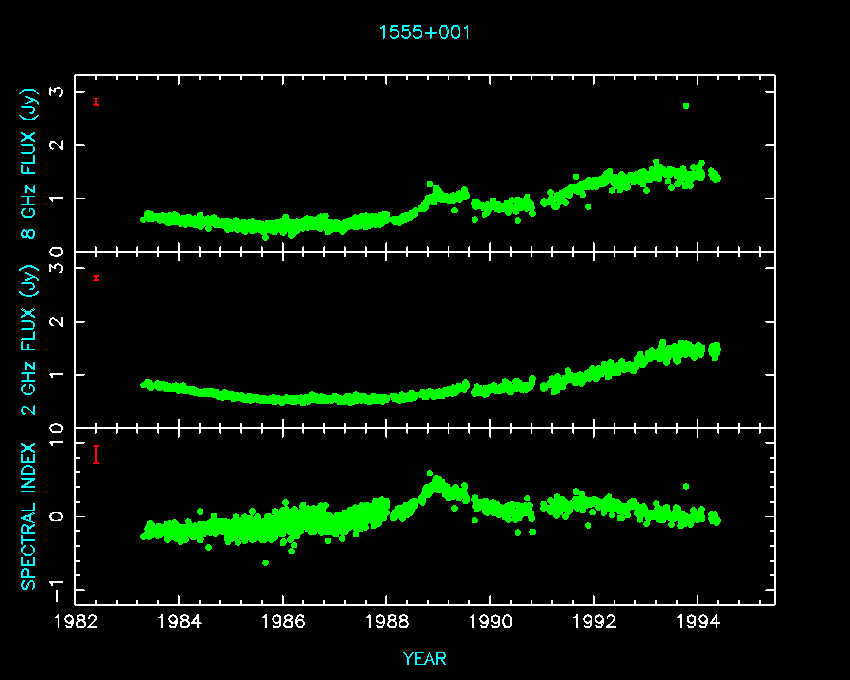This screenshot has height=680, width=850.
Task: Select the late-1993 outlier in spectral index panel
Action: click(686, 487)
